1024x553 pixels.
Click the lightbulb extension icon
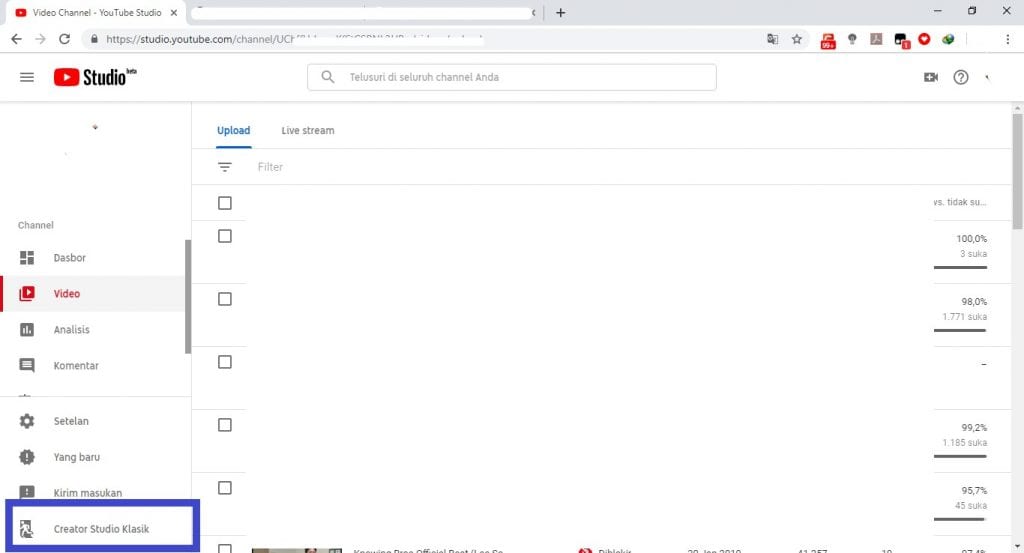pyautogui.click(x=852, y=39)
